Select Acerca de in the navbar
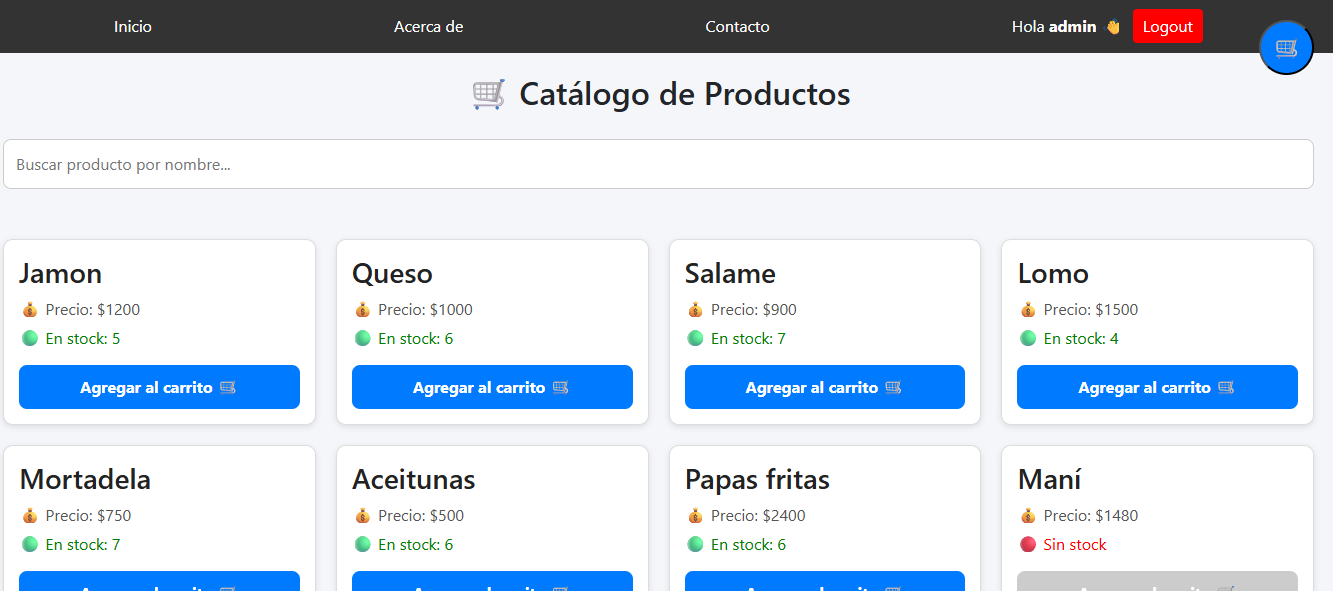The width and height of the screenshot is (1333, 591). point(428,26)
